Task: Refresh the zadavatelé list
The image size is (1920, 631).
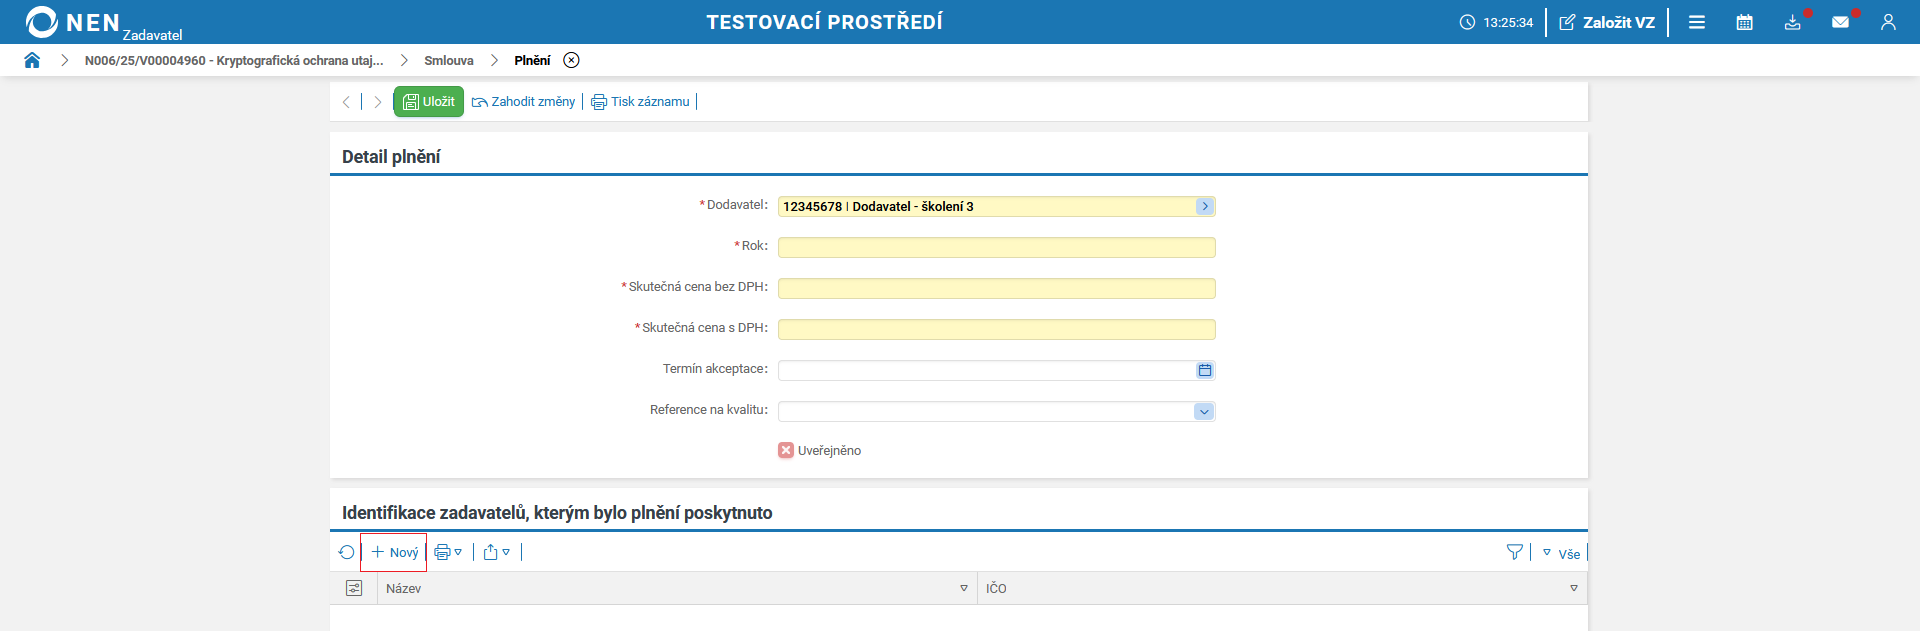Action: [347, 552]
